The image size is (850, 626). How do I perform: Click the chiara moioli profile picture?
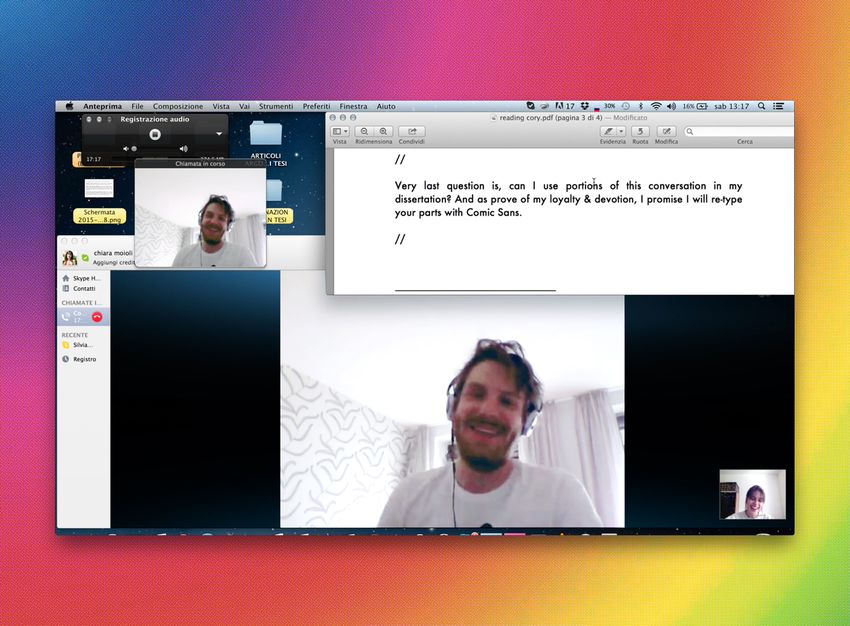(69, 258)
